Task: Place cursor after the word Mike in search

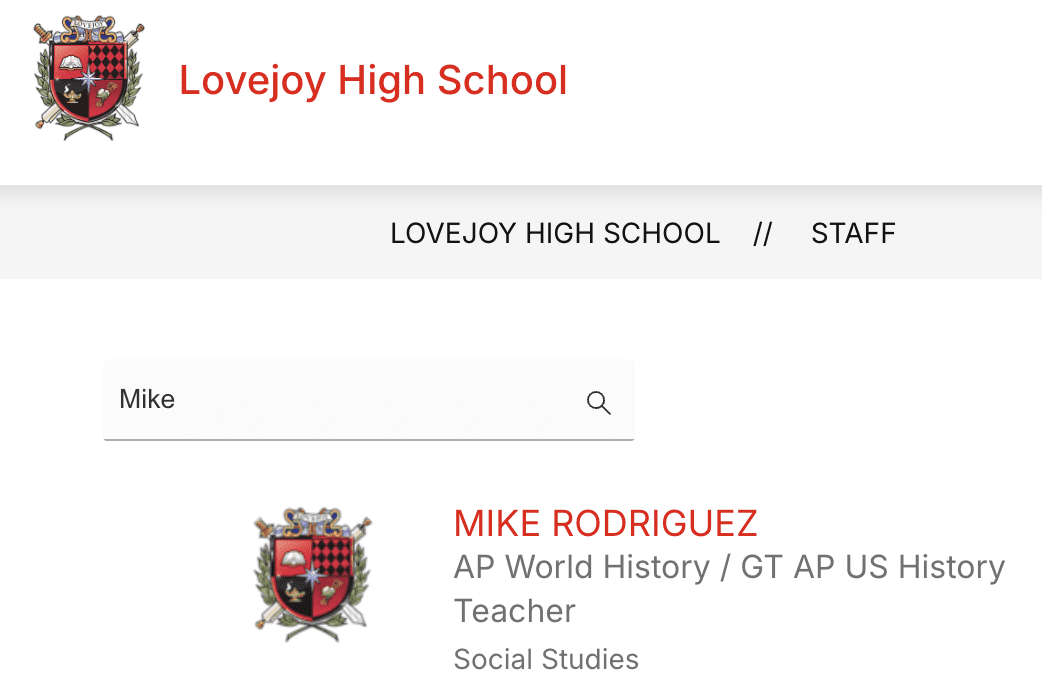Action: pyautogui.click(x=176, y=400)
